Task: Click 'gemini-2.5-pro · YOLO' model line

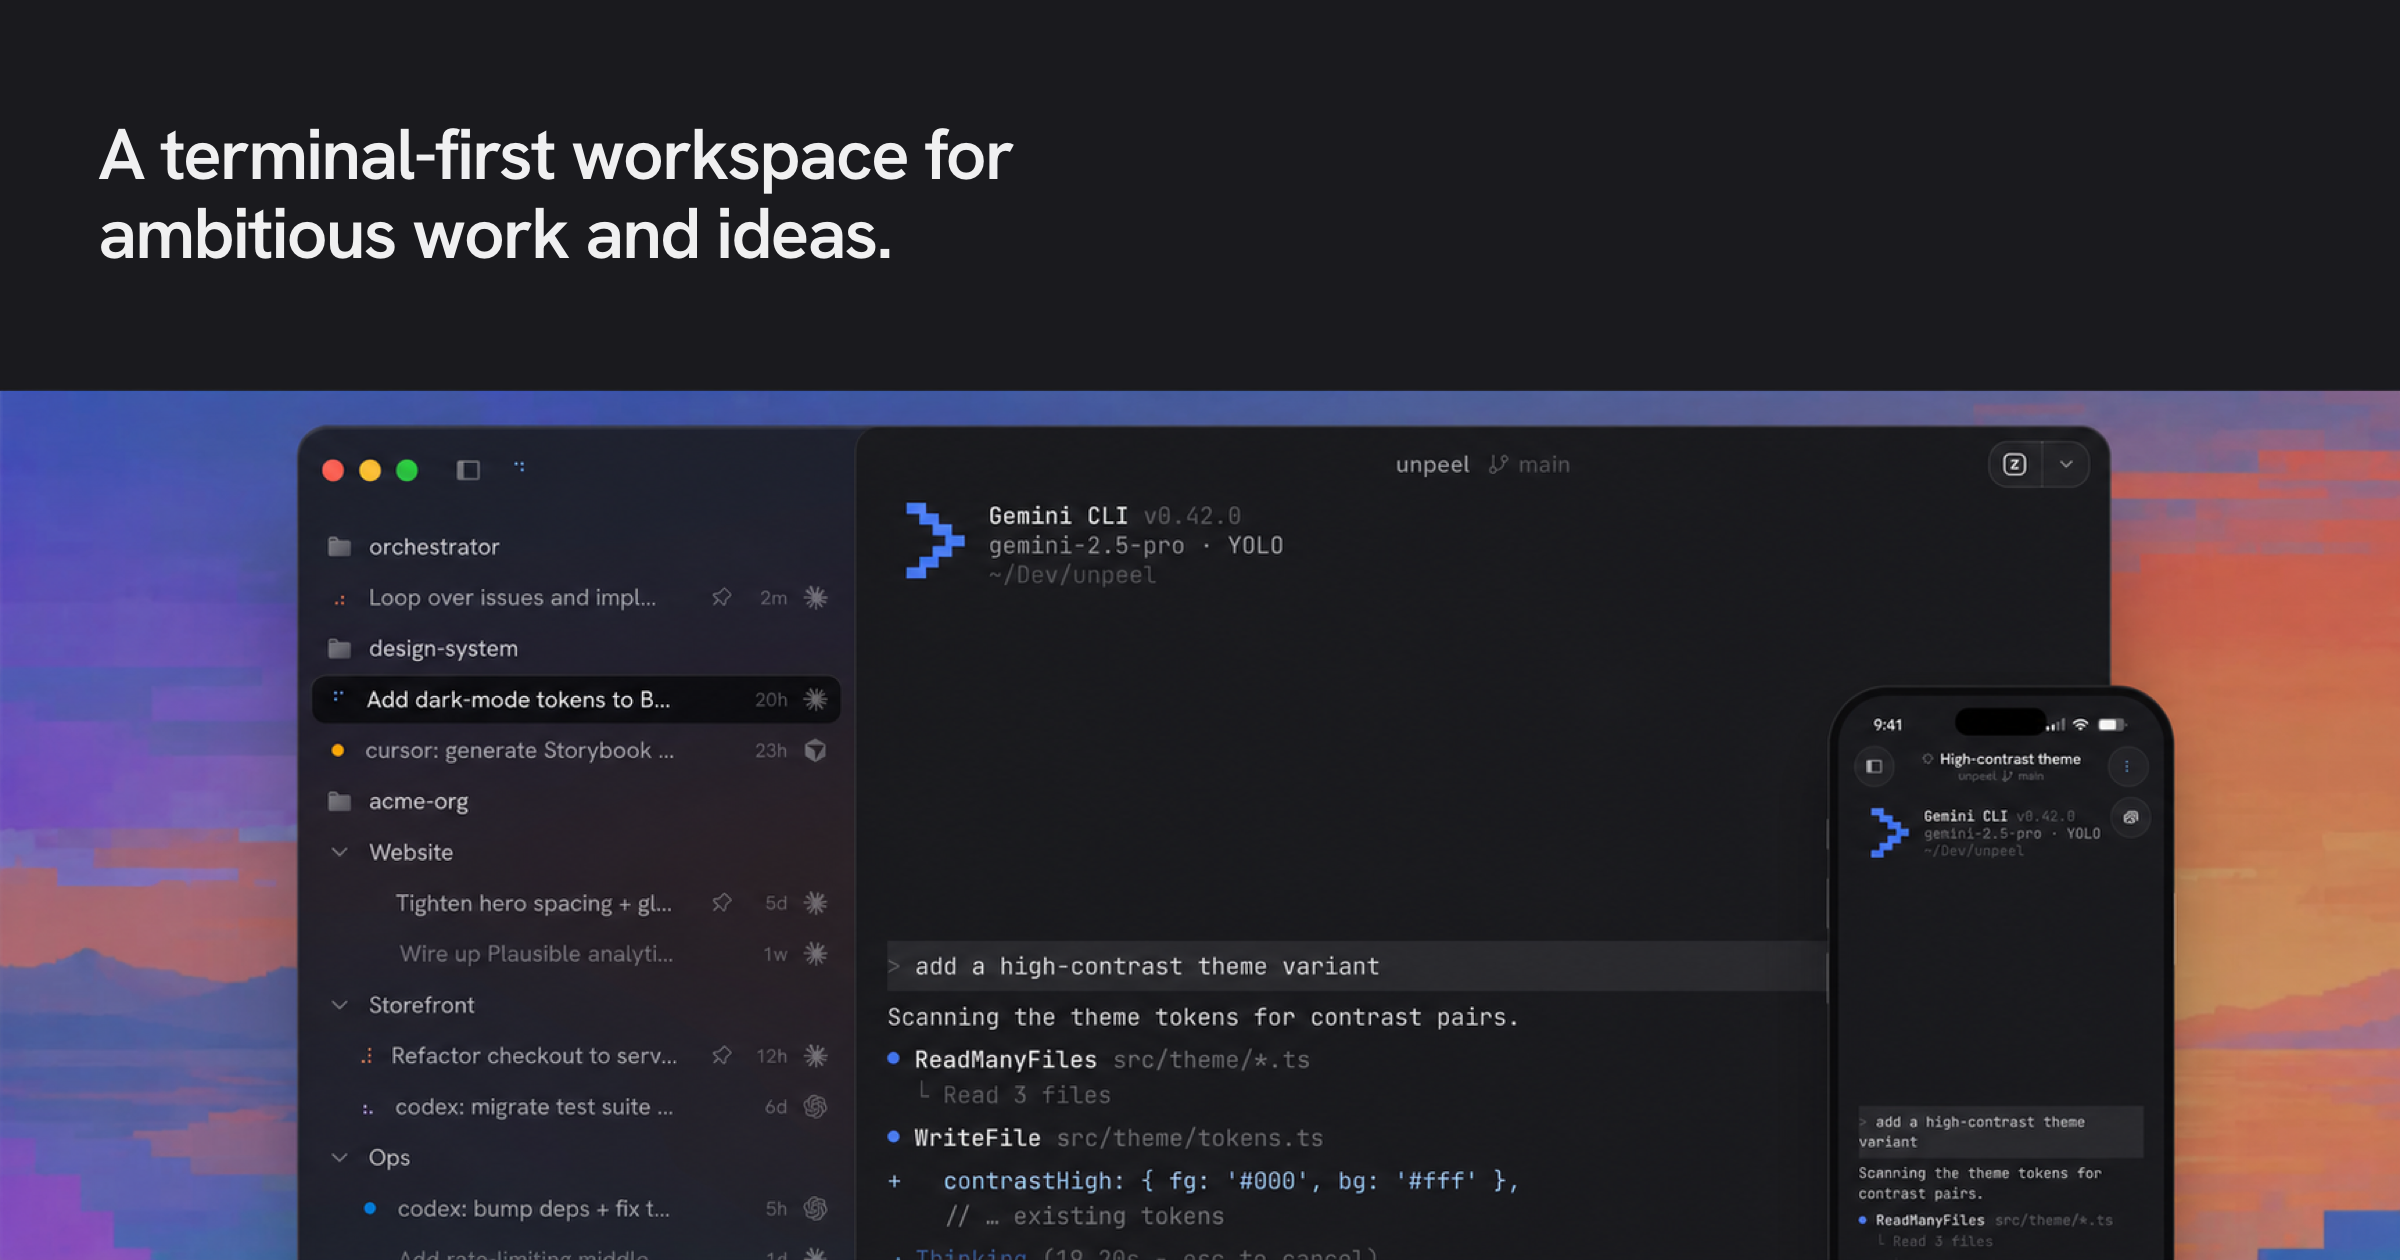Action: coord(1136,545)
